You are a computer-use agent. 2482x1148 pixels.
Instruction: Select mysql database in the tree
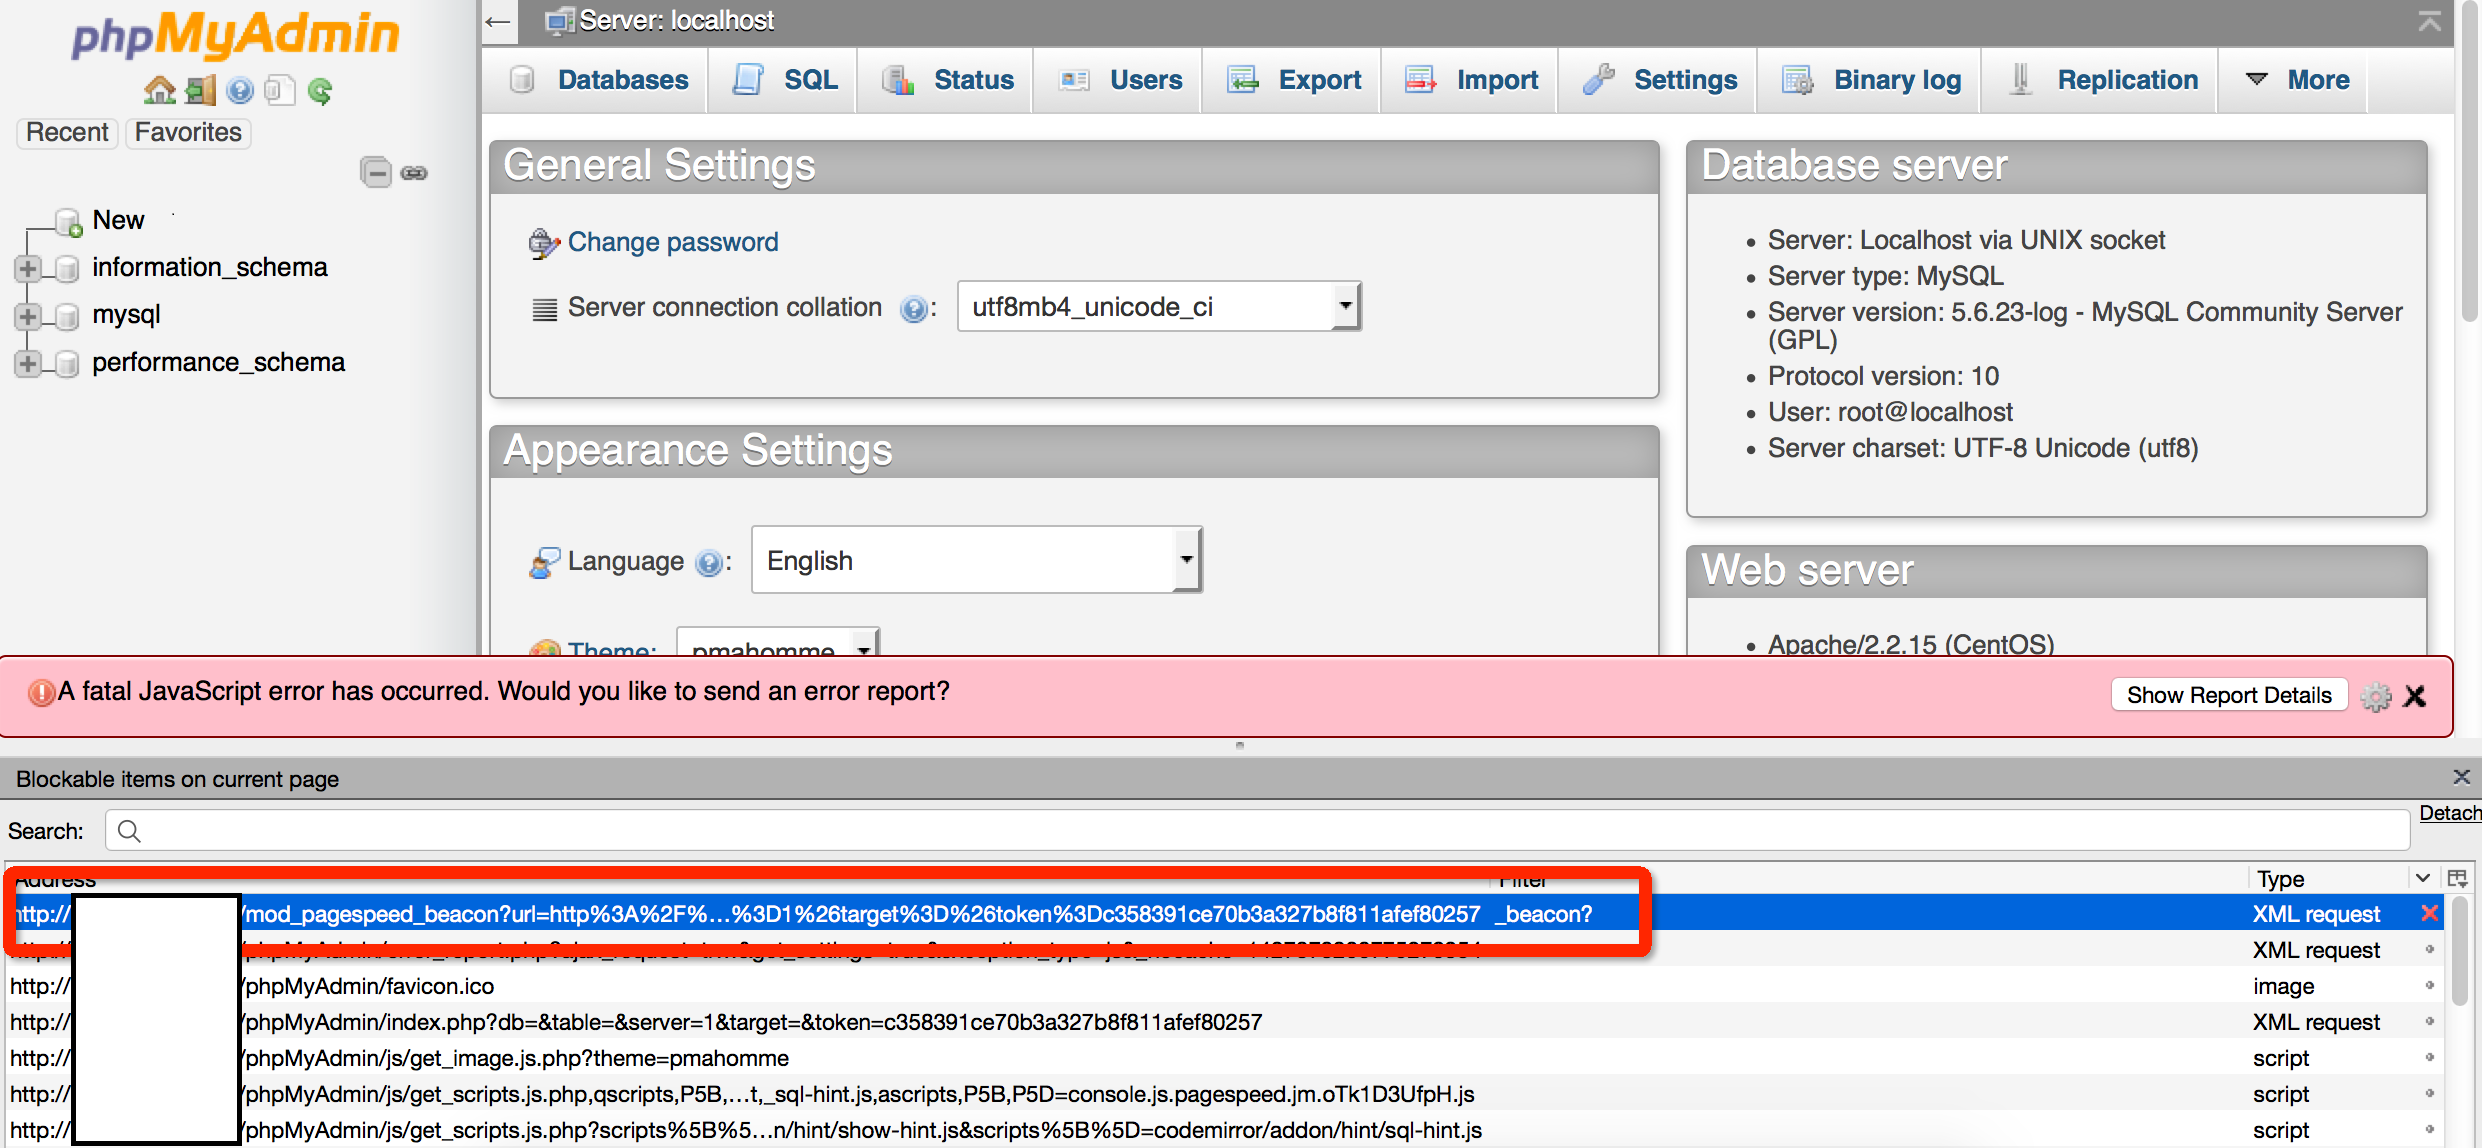click(126, 315)
